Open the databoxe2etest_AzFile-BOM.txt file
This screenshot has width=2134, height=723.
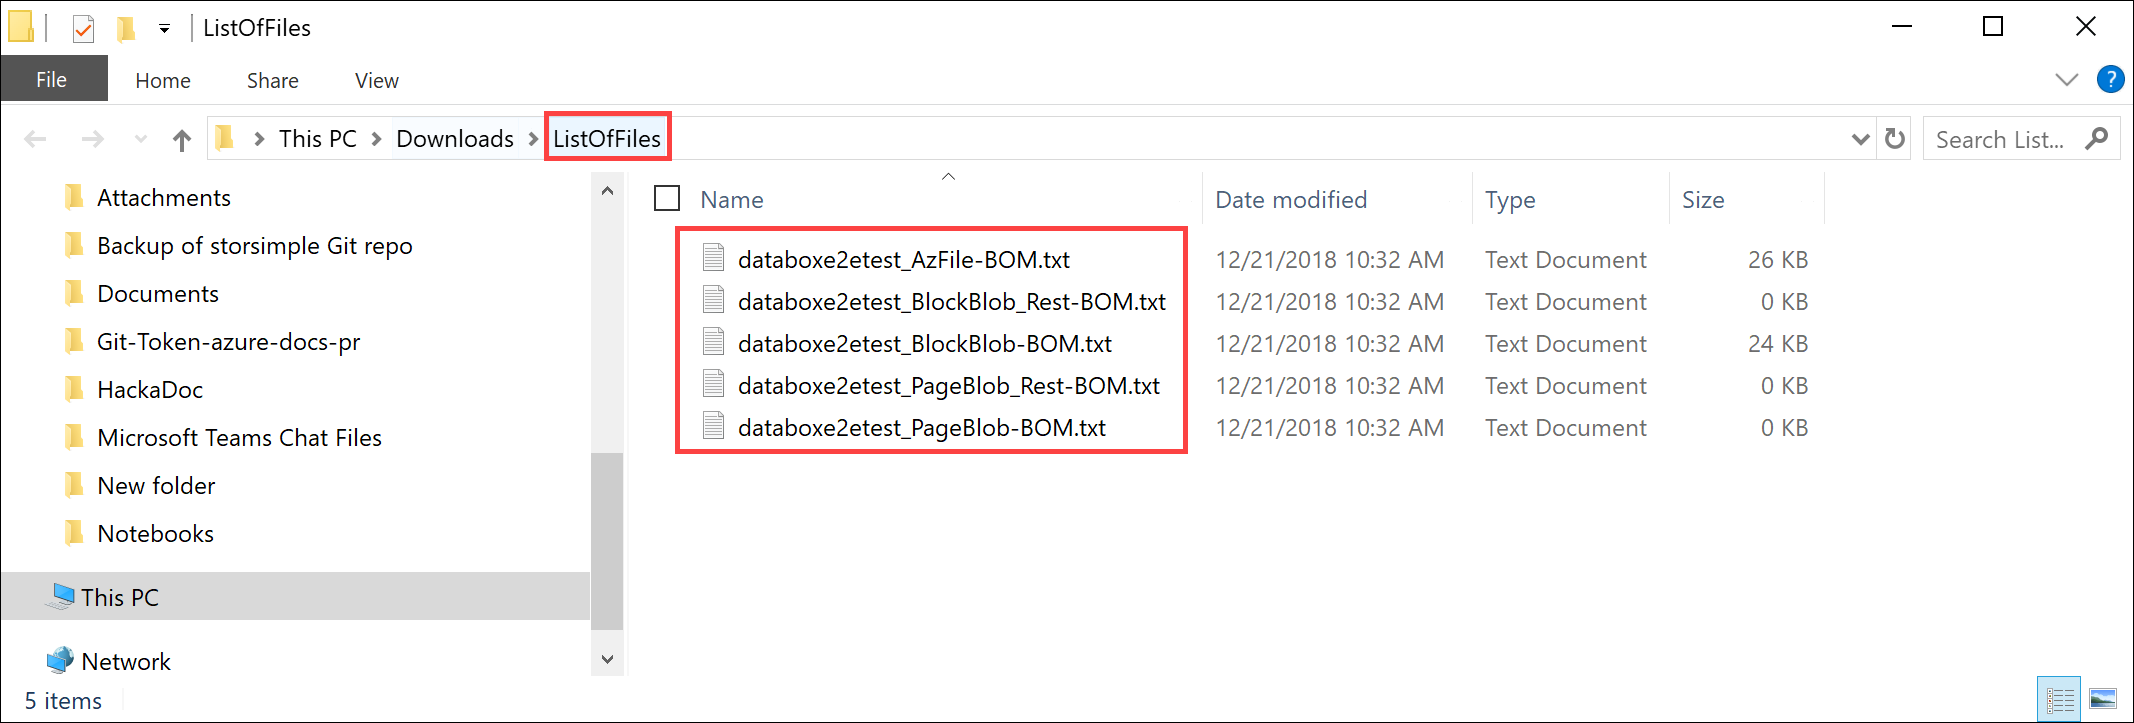pyautogui.click(x=903, y=259)
